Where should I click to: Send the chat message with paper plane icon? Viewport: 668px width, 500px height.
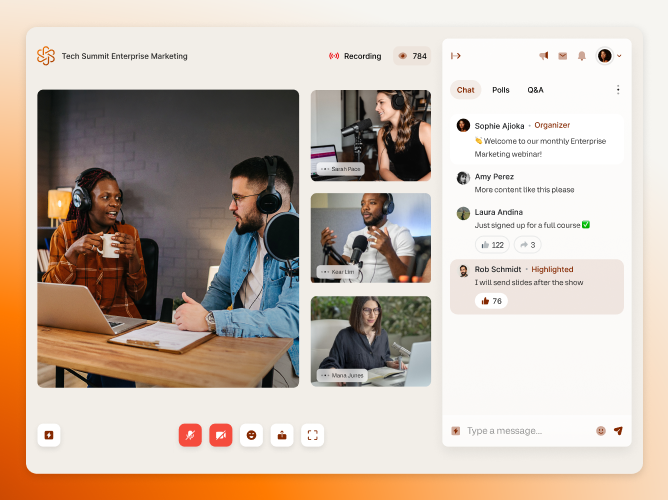[618, 431]
